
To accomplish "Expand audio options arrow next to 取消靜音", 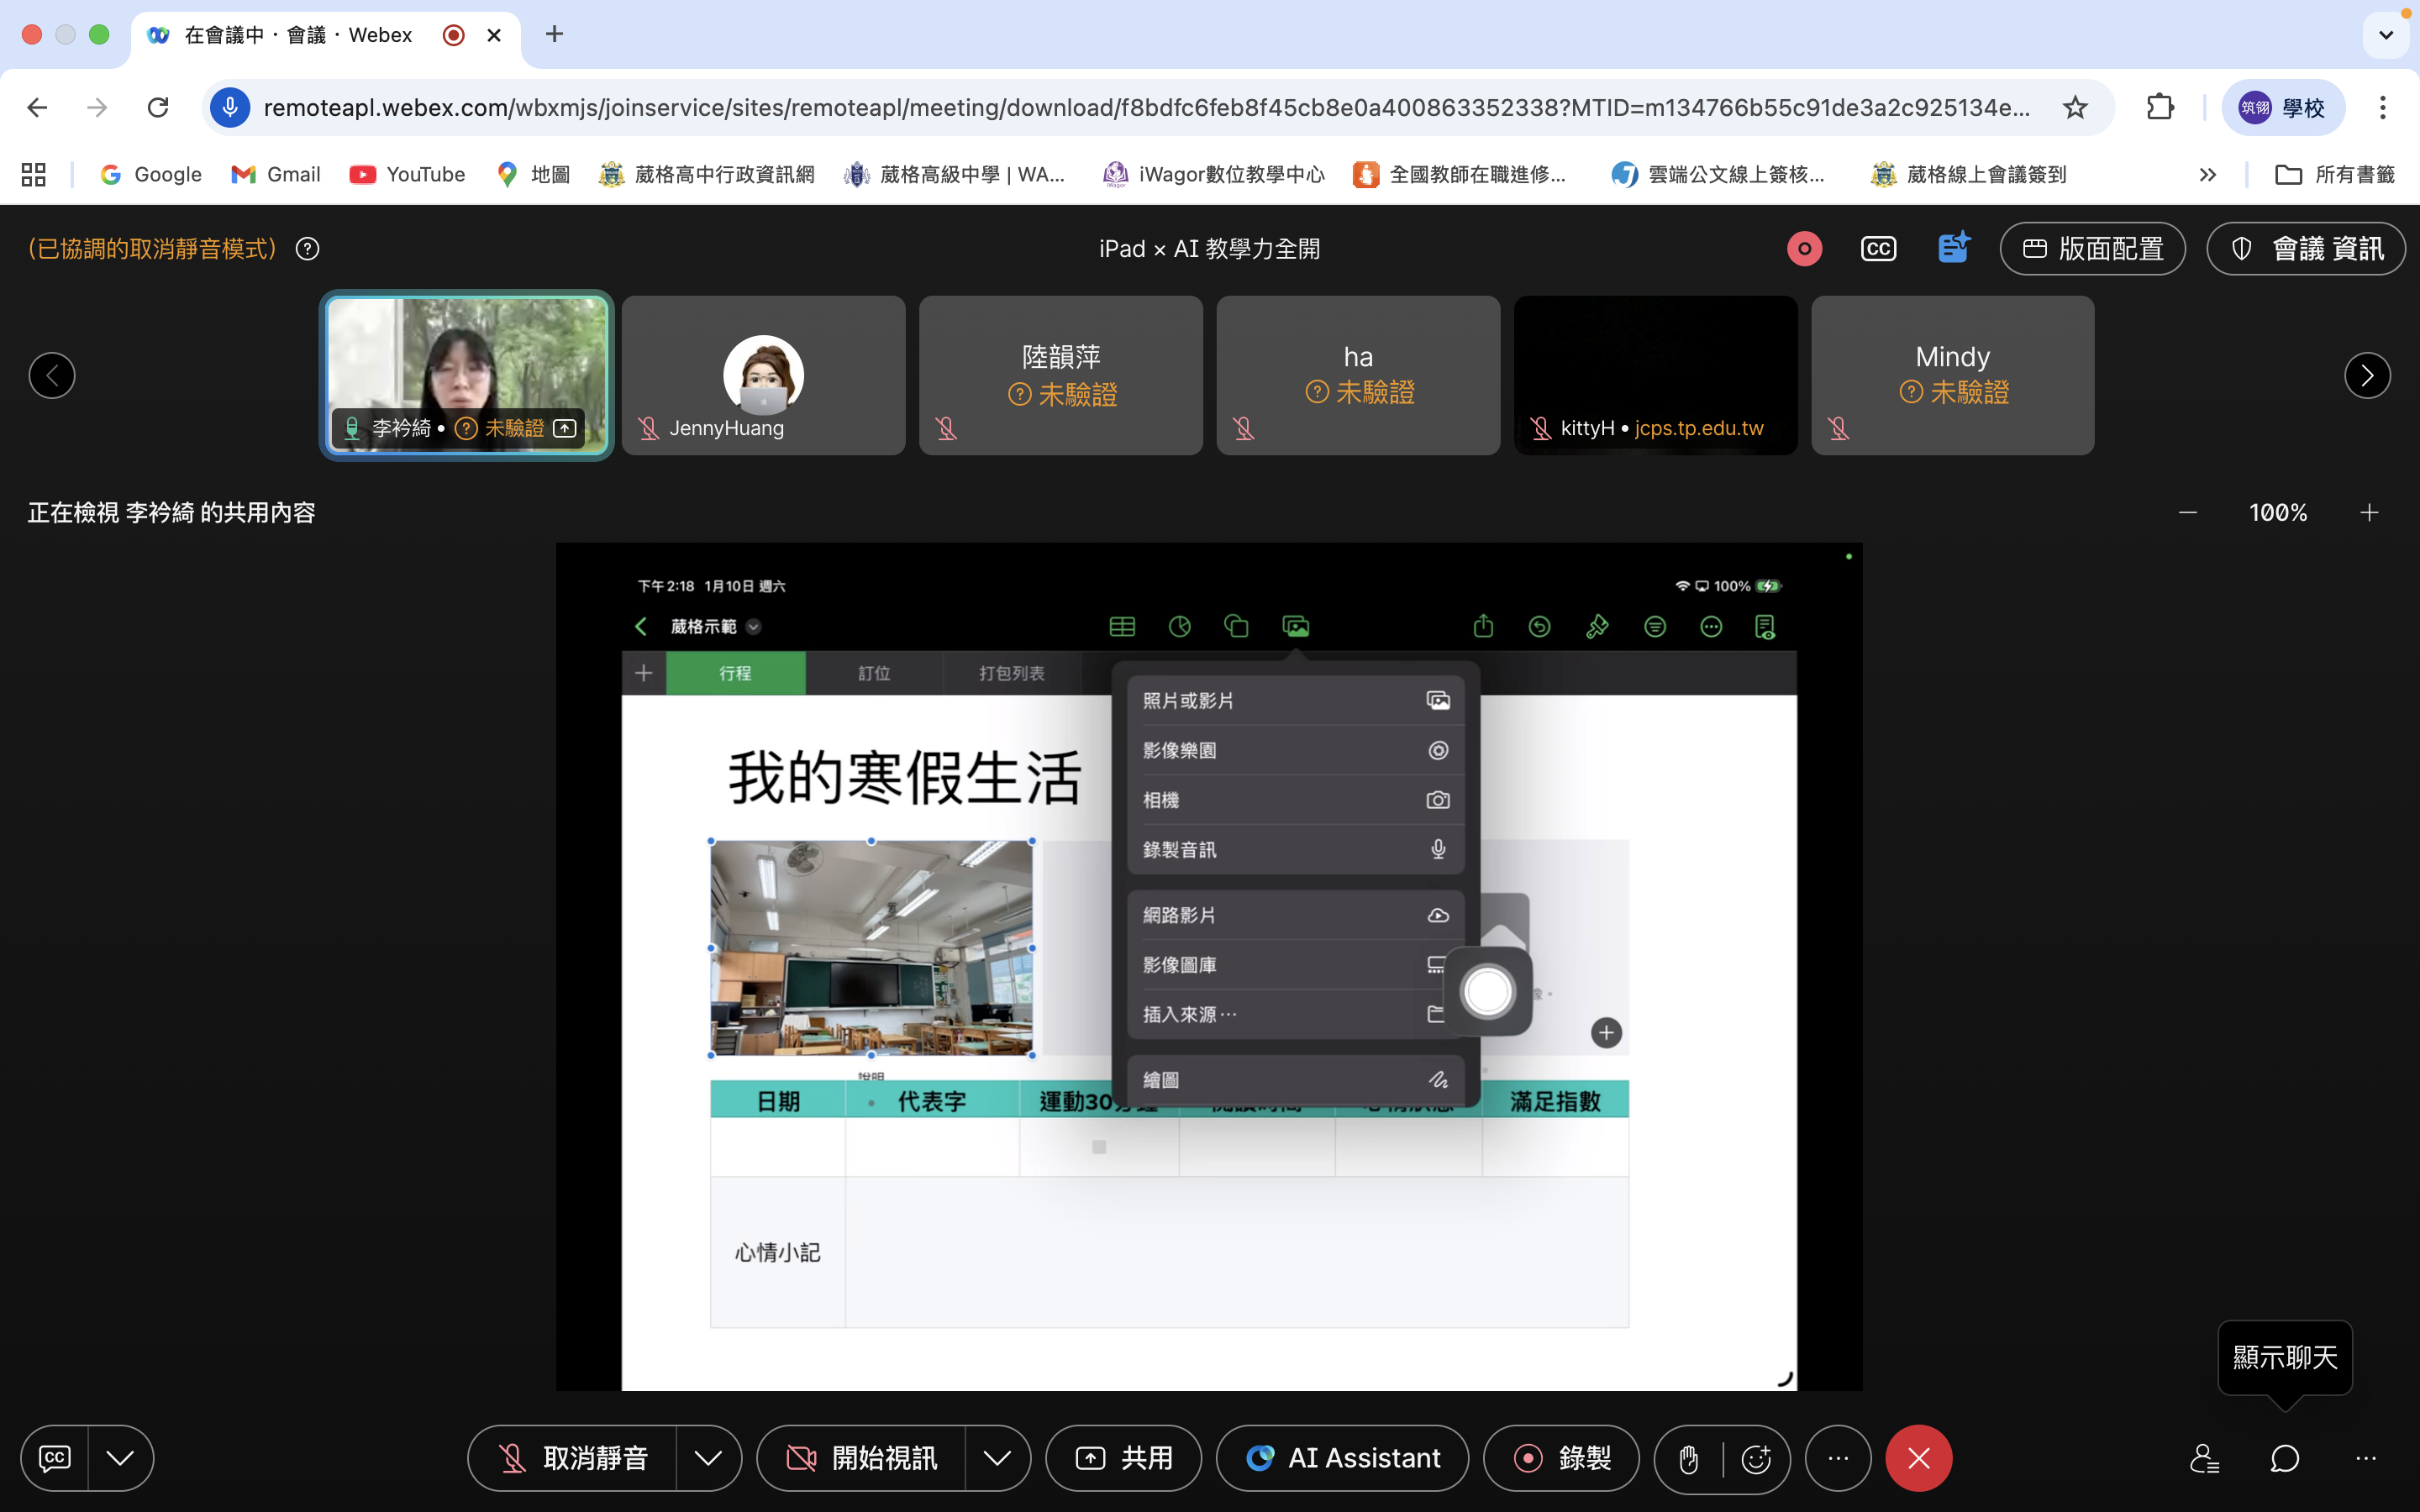I will (x=708, y=1459).
